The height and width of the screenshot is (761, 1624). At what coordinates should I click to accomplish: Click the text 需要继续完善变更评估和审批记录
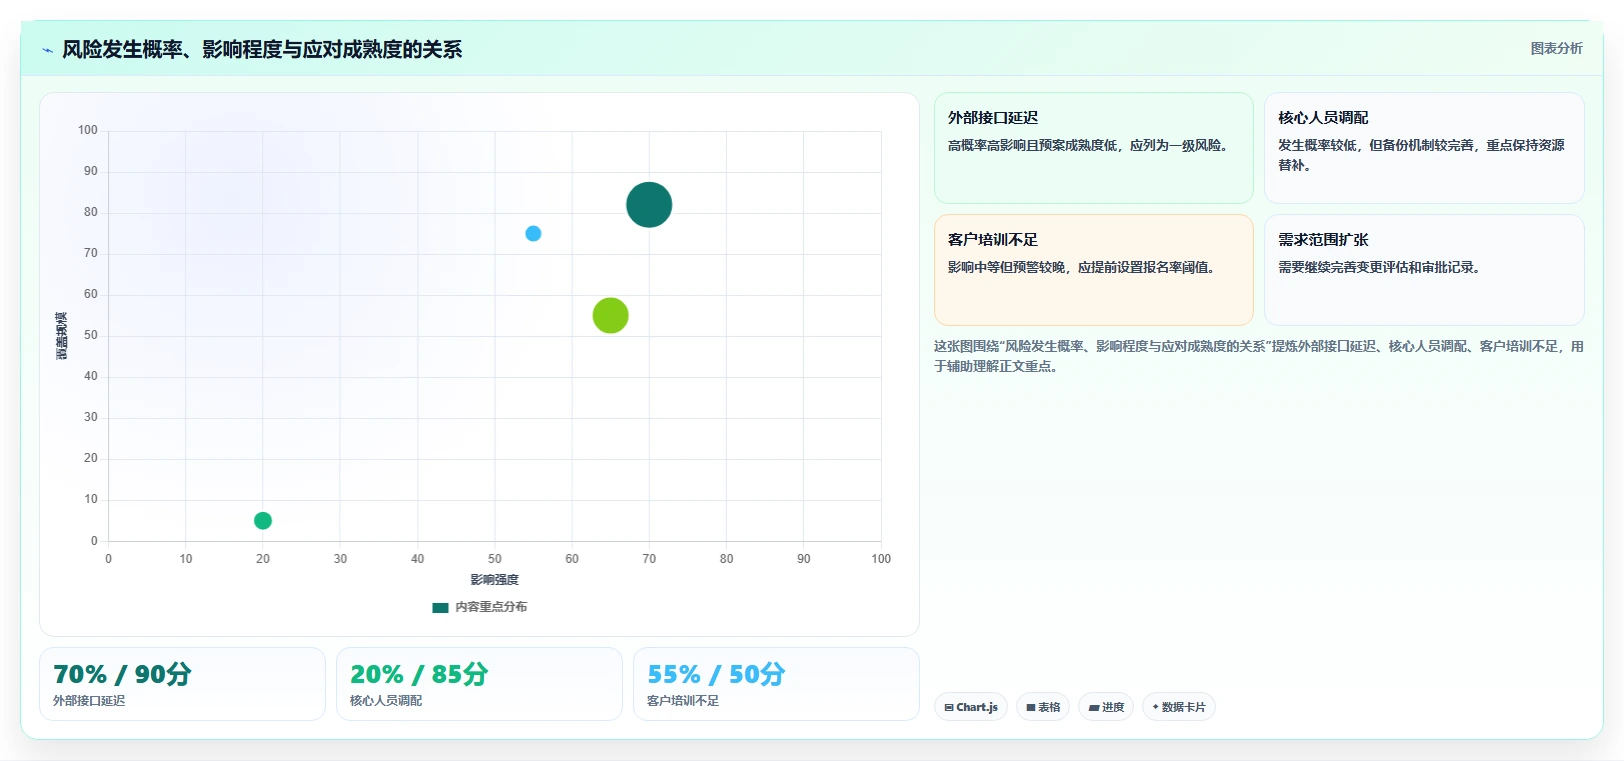[1380, 267]
